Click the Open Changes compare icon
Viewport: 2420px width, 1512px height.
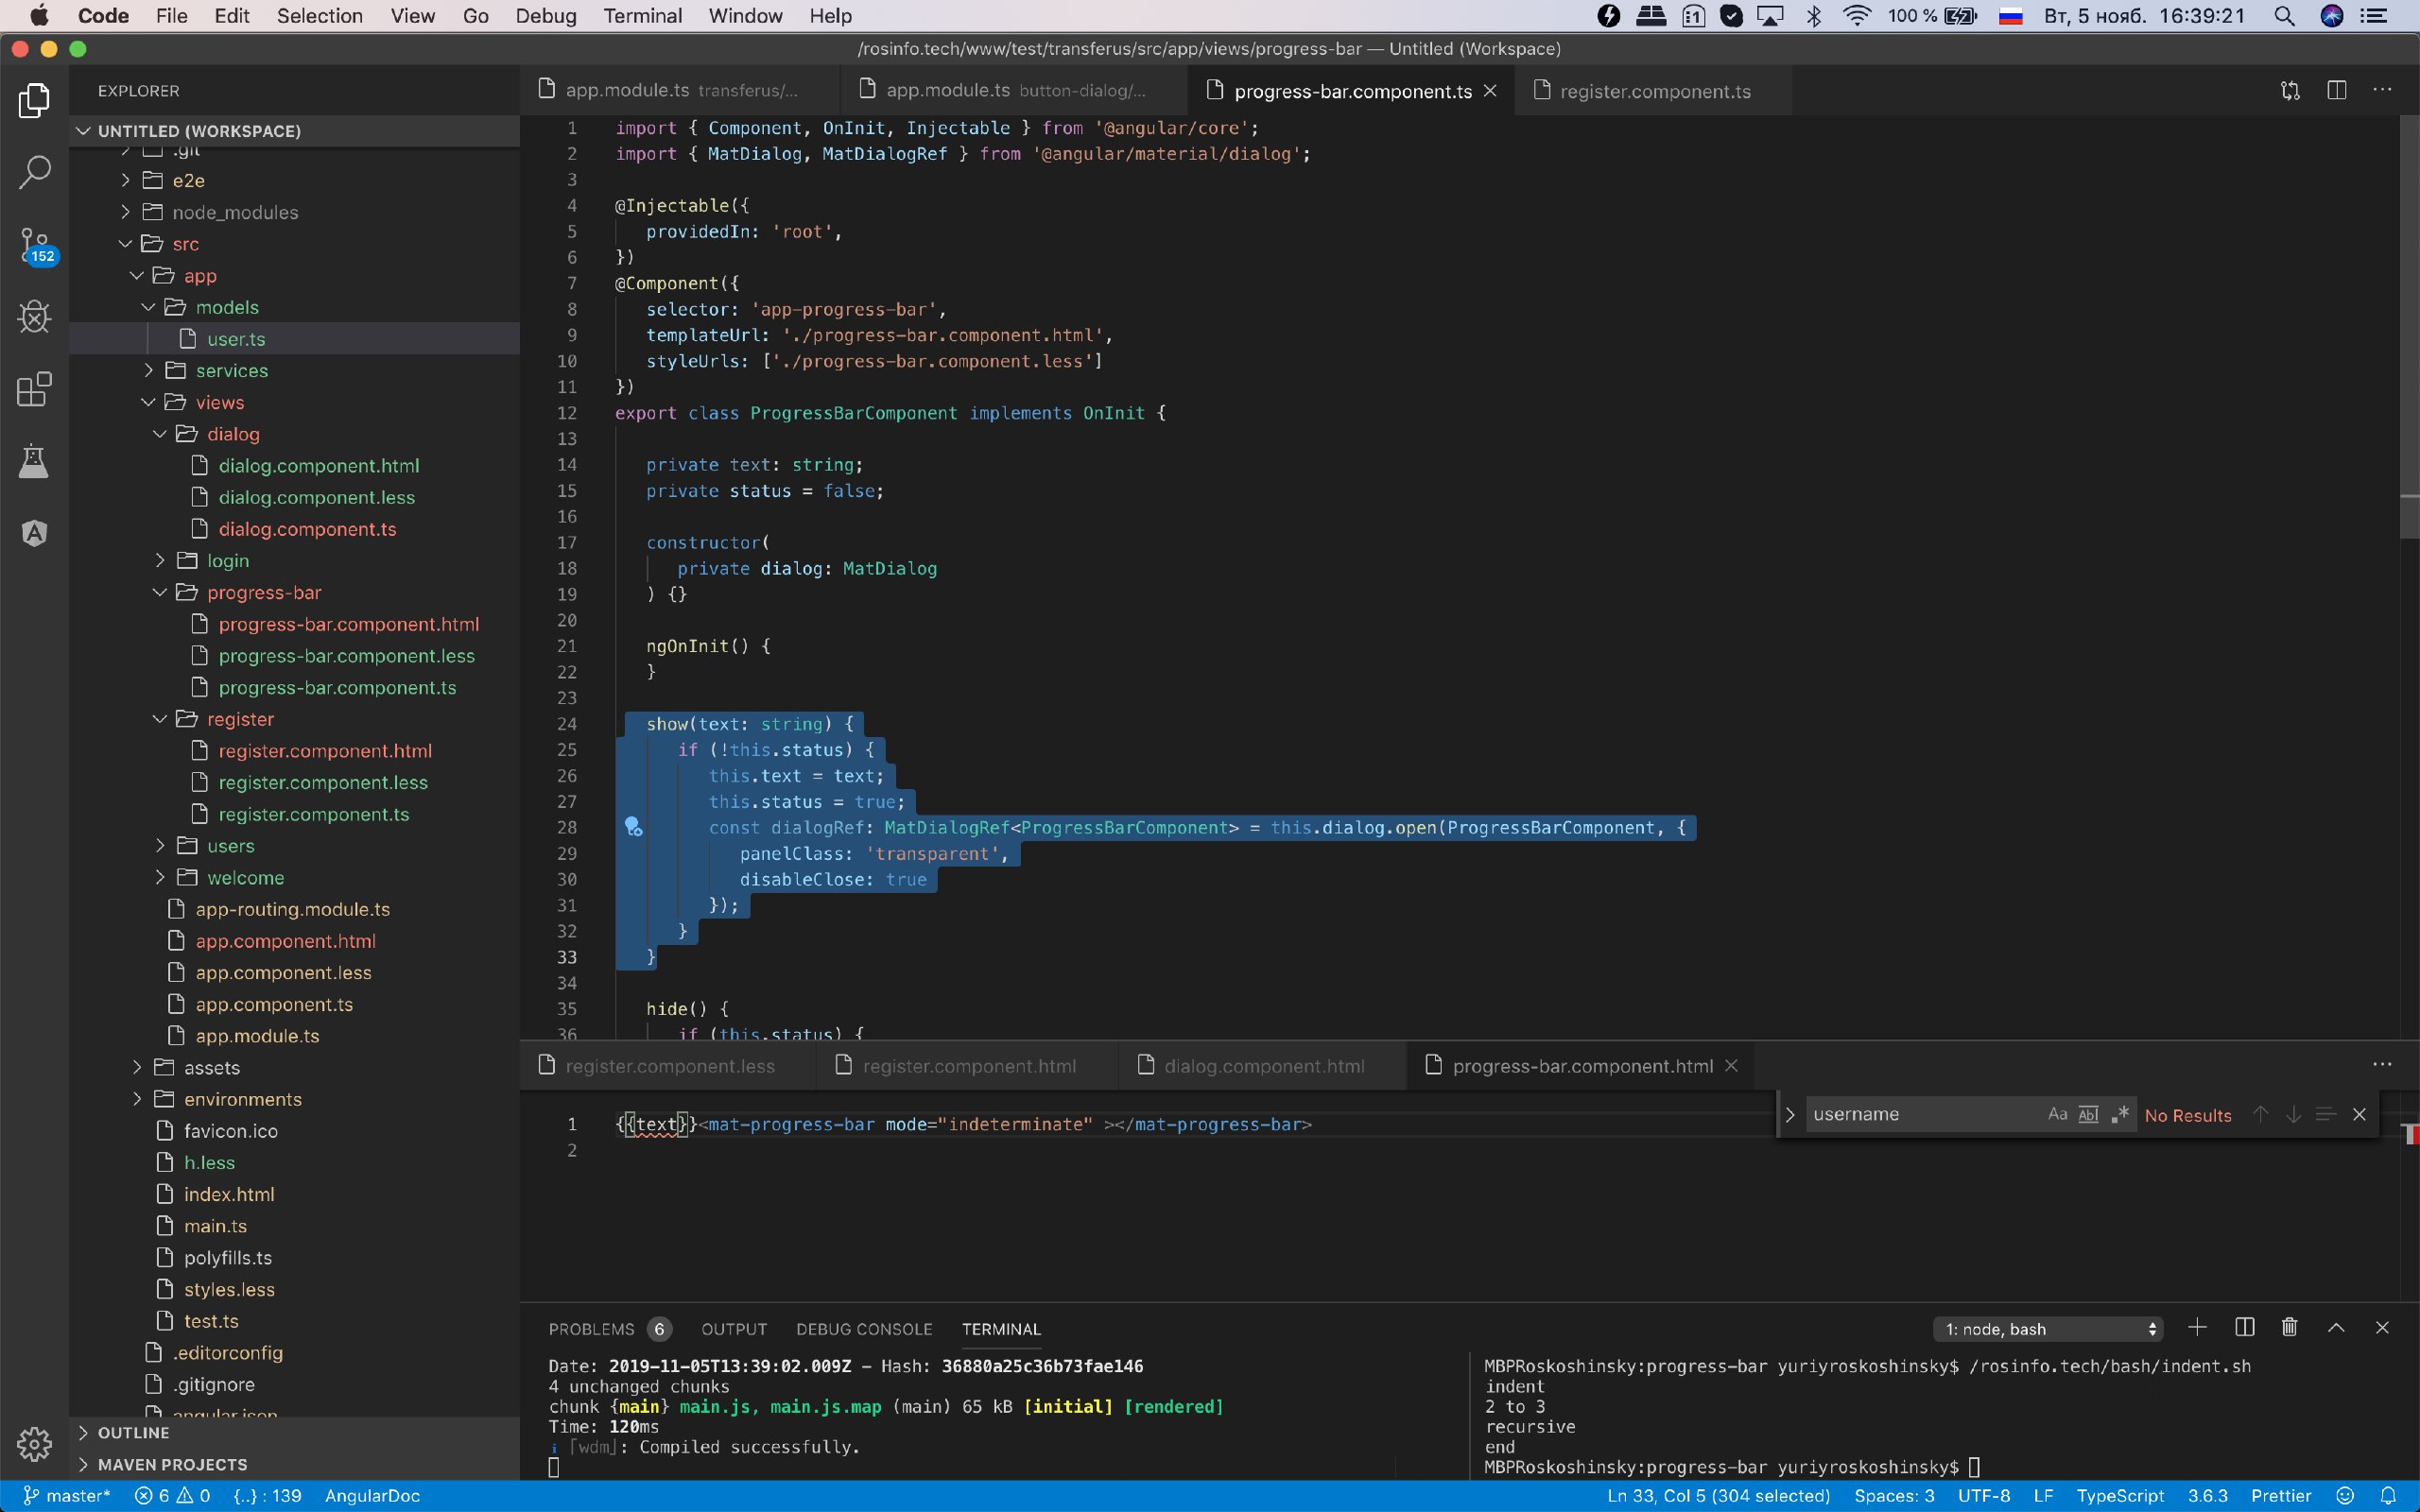(x=2290, y=91)
